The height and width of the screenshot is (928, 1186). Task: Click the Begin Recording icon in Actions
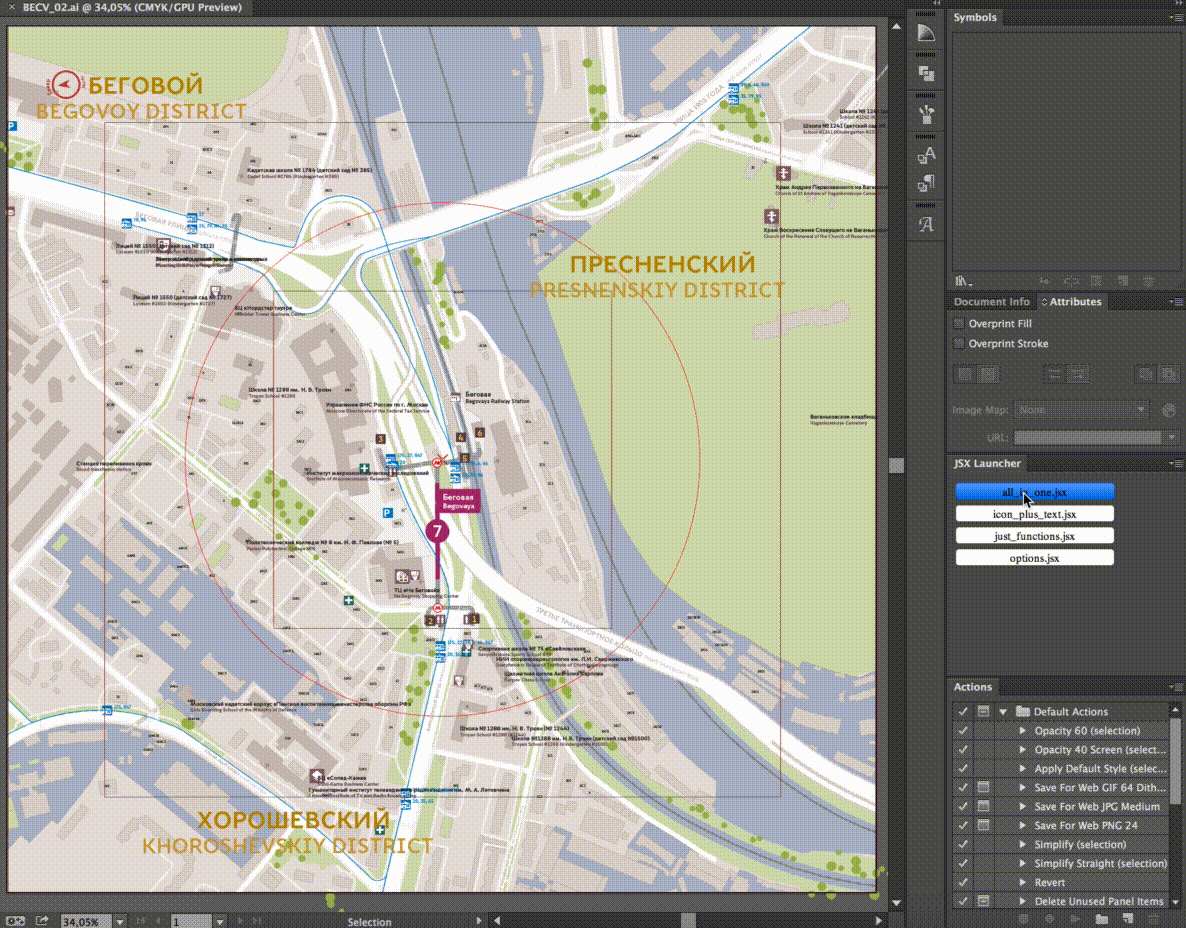(x=1049, y=919)
